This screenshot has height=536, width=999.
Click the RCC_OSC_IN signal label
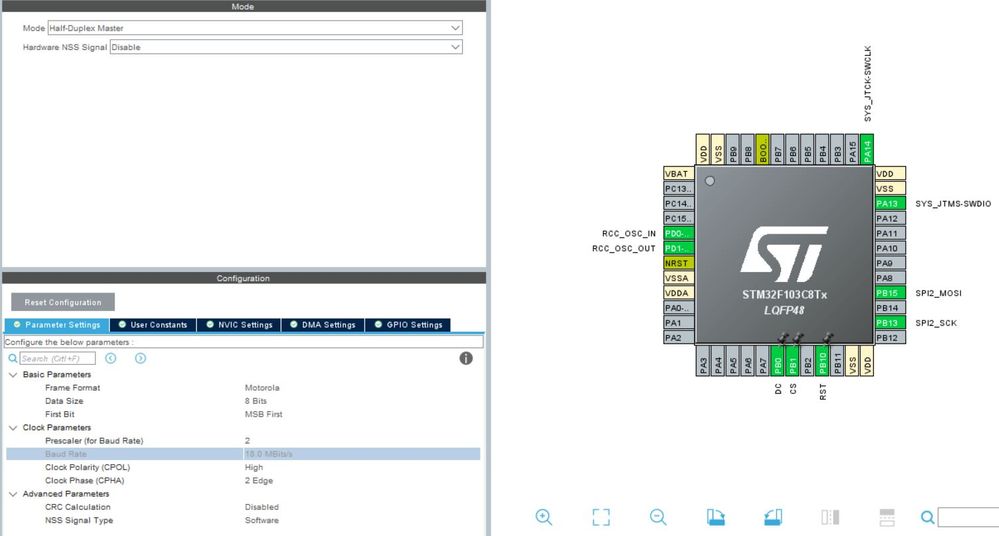pyautogui.click(x=629, y=234)
